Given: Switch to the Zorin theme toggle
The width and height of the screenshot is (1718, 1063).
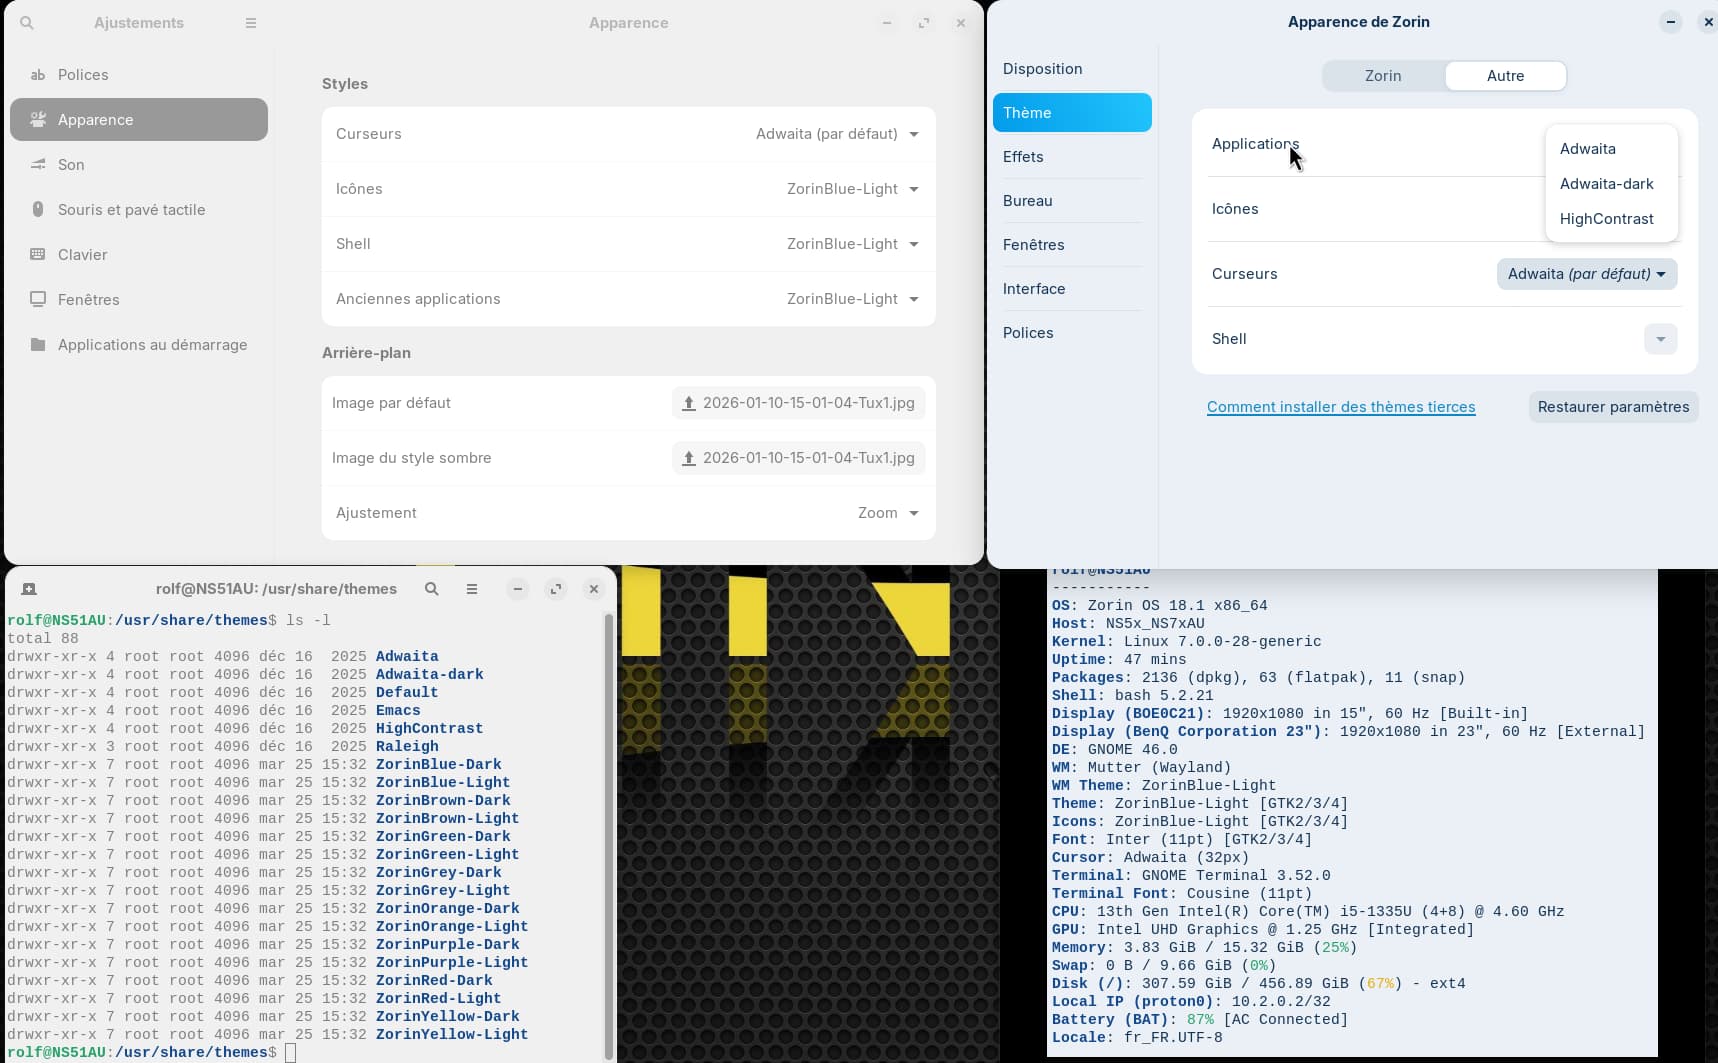Looking at the screenshot, I should (x=1383, y=76).
